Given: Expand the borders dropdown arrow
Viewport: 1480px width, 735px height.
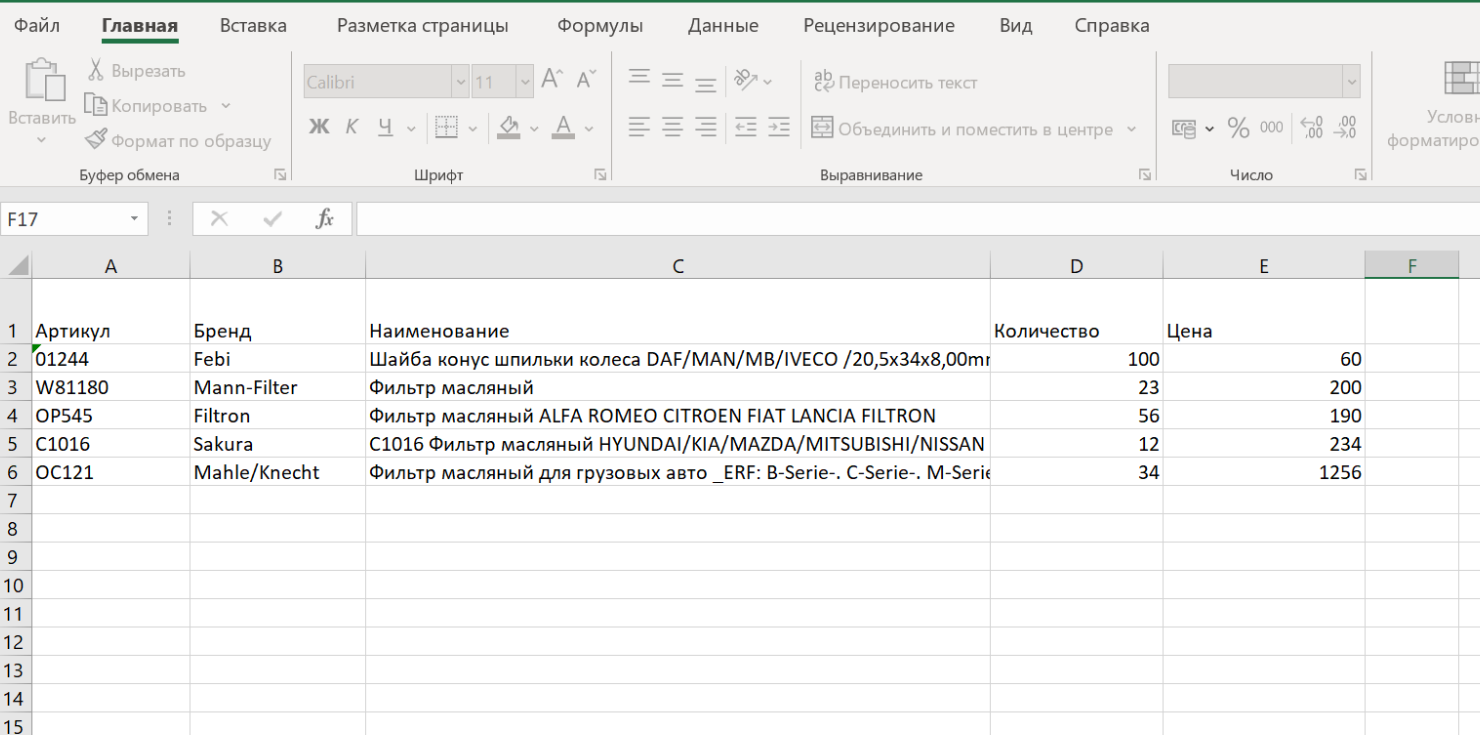Looking at the screenshot, I should pyautogui.click(x=472, y=128).
